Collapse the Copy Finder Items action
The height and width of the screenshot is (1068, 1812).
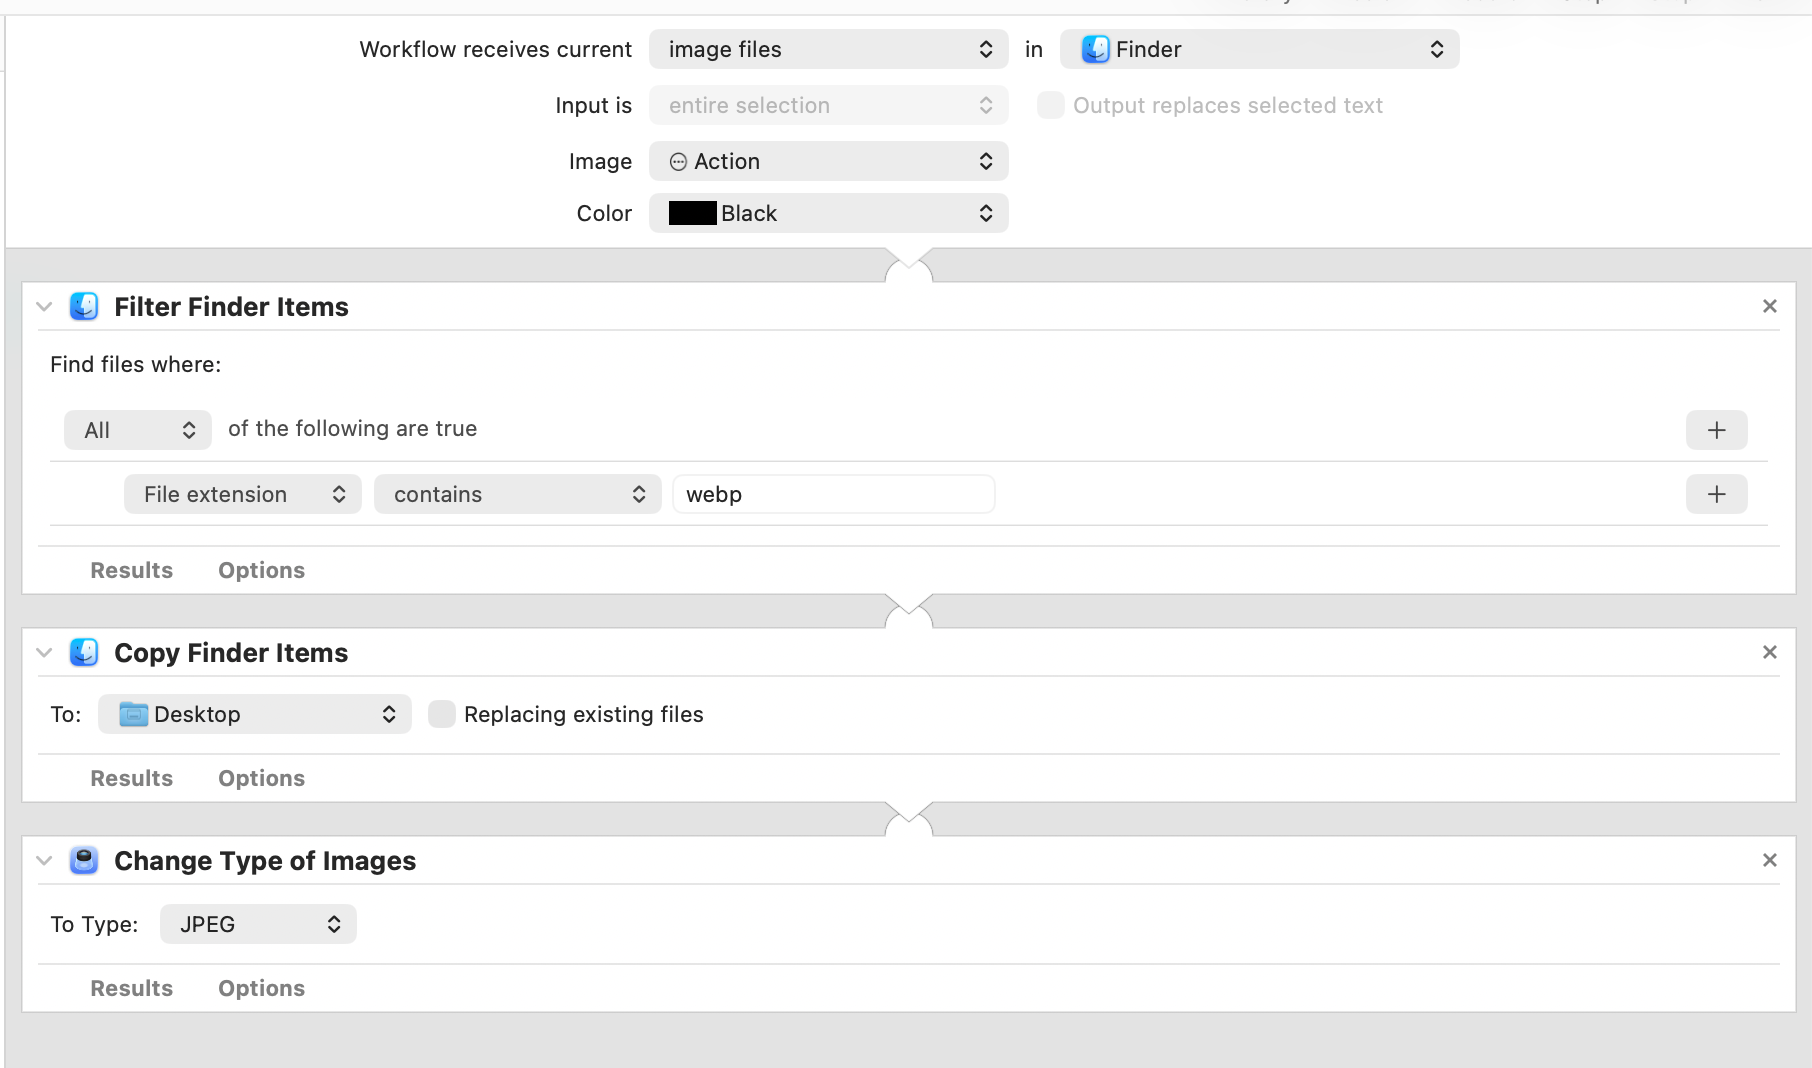(44, 652)
